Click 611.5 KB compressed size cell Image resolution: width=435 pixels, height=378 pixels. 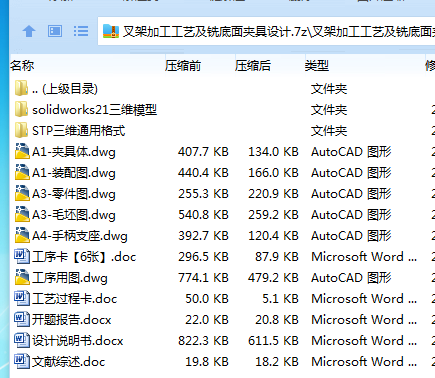point(273,341)
